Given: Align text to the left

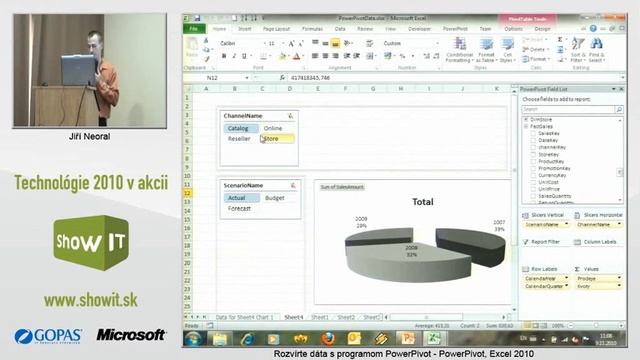Looking at the screenshot, I should point(315,56).
